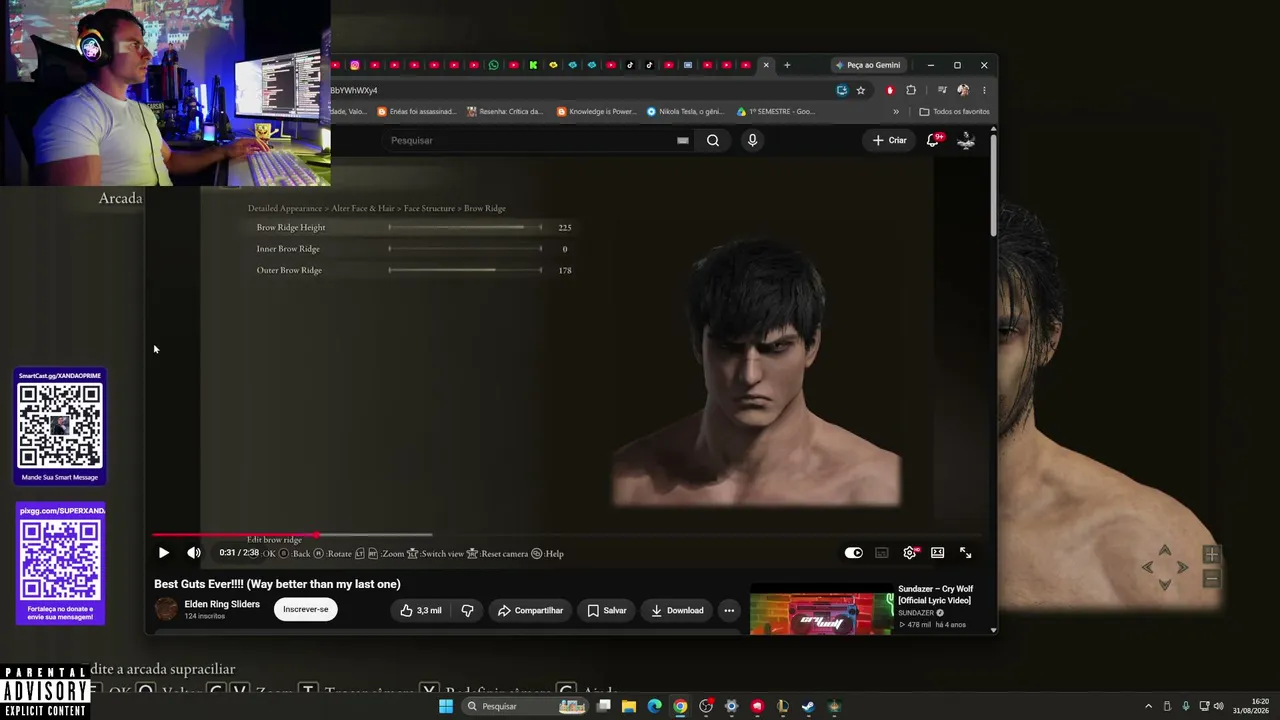The height and width of the screenshot is (720, 1280).
Task: Open the Criar create menu
Action: coord(889,140)
